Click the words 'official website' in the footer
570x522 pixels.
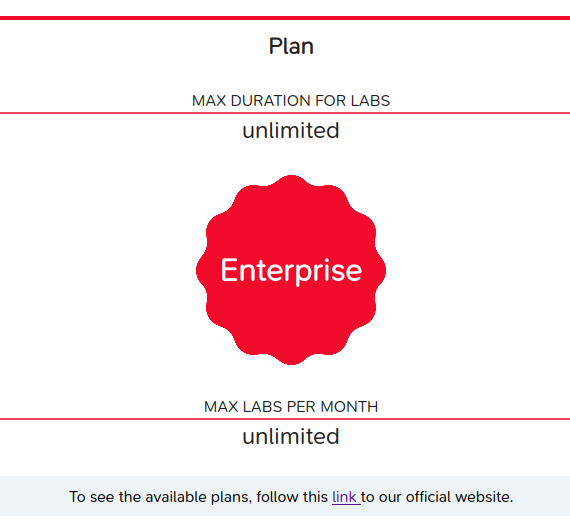point(459,497)
